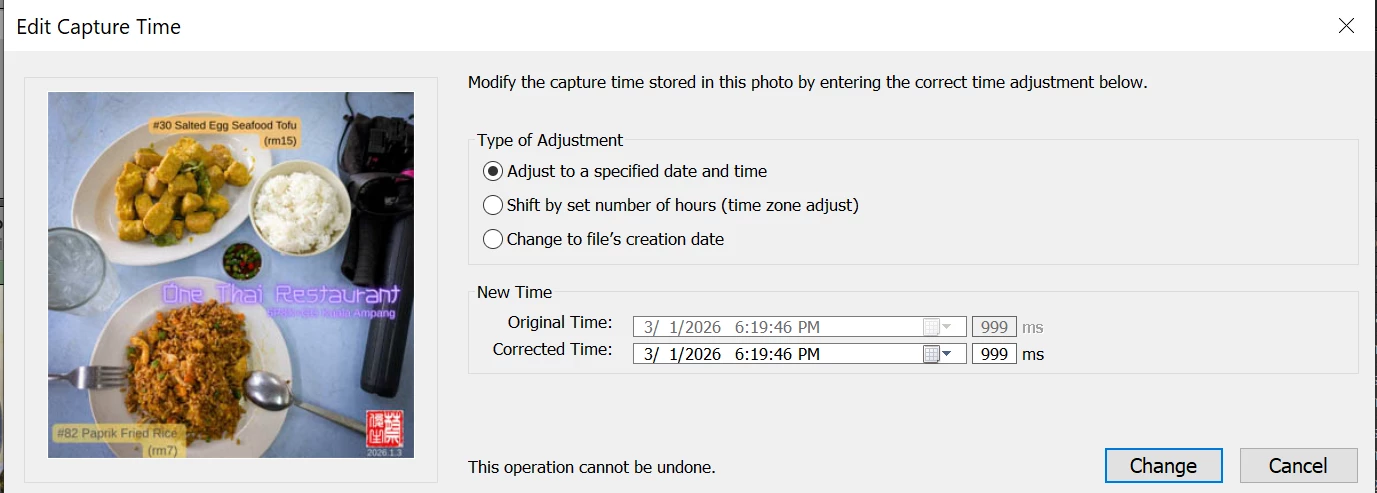Click the 'Edit Capture Time' title bar
Viewport: 1377px width, 493px height.
coord(600,26)
